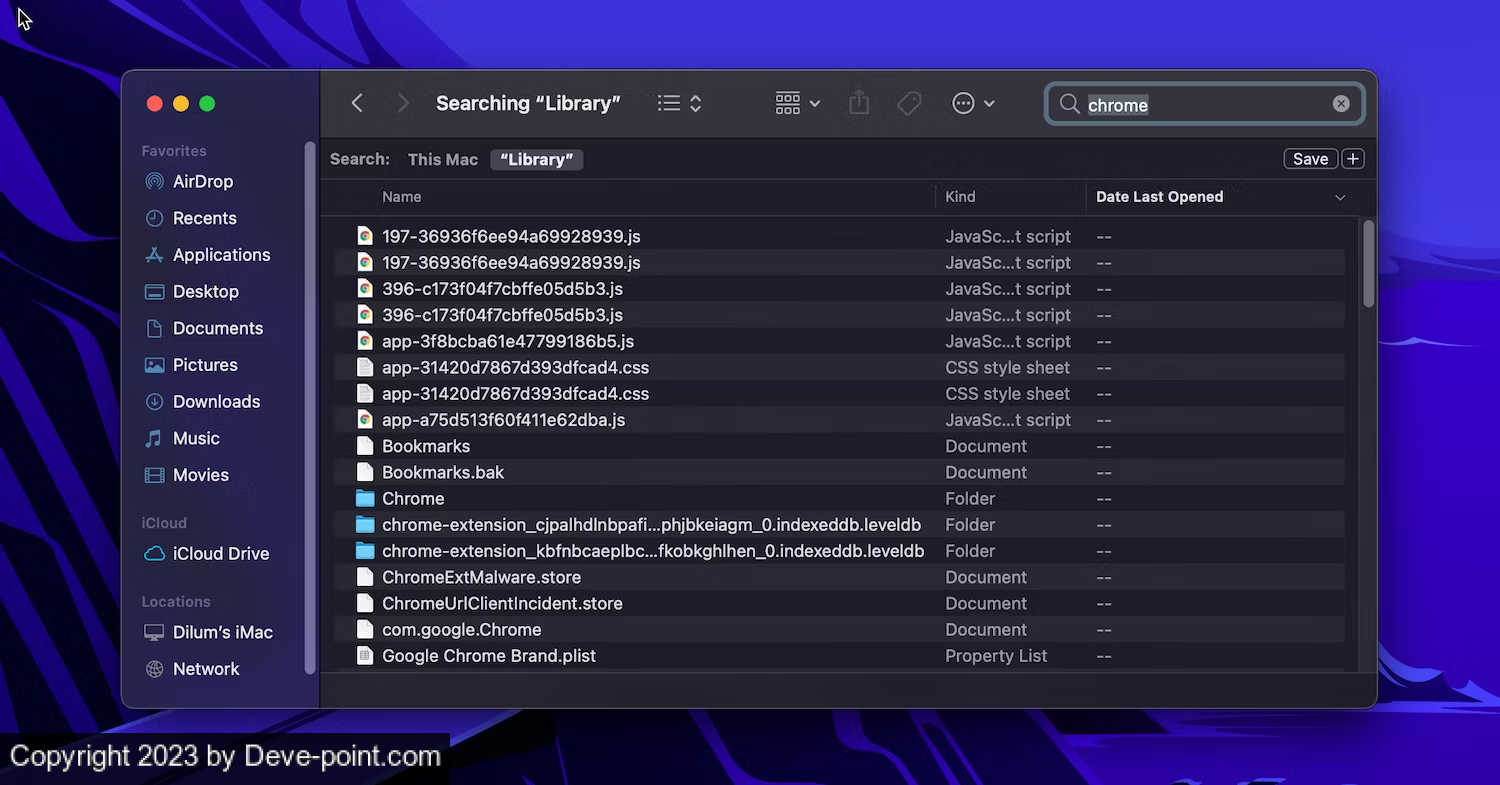Open AirDrop from the Finder sidebar
Image resolution: width=1500 pixels, height=785 pixels.
[x=189, y=182]
